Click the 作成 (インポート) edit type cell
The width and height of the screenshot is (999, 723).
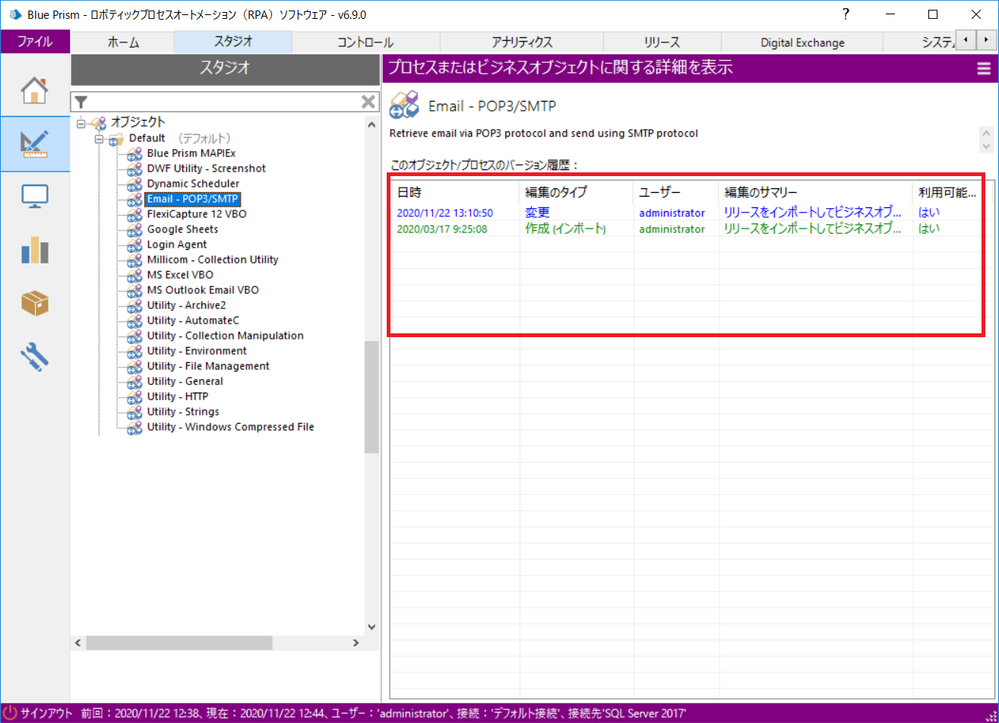click(565, 229)
